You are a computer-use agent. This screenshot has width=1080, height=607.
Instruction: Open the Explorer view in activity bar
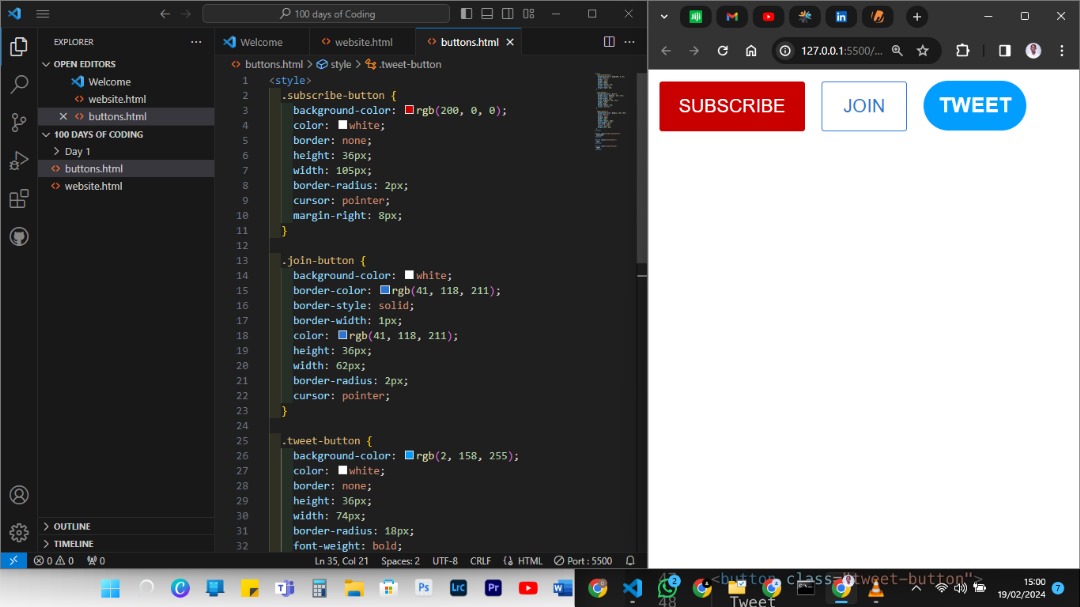coord(19,47)
